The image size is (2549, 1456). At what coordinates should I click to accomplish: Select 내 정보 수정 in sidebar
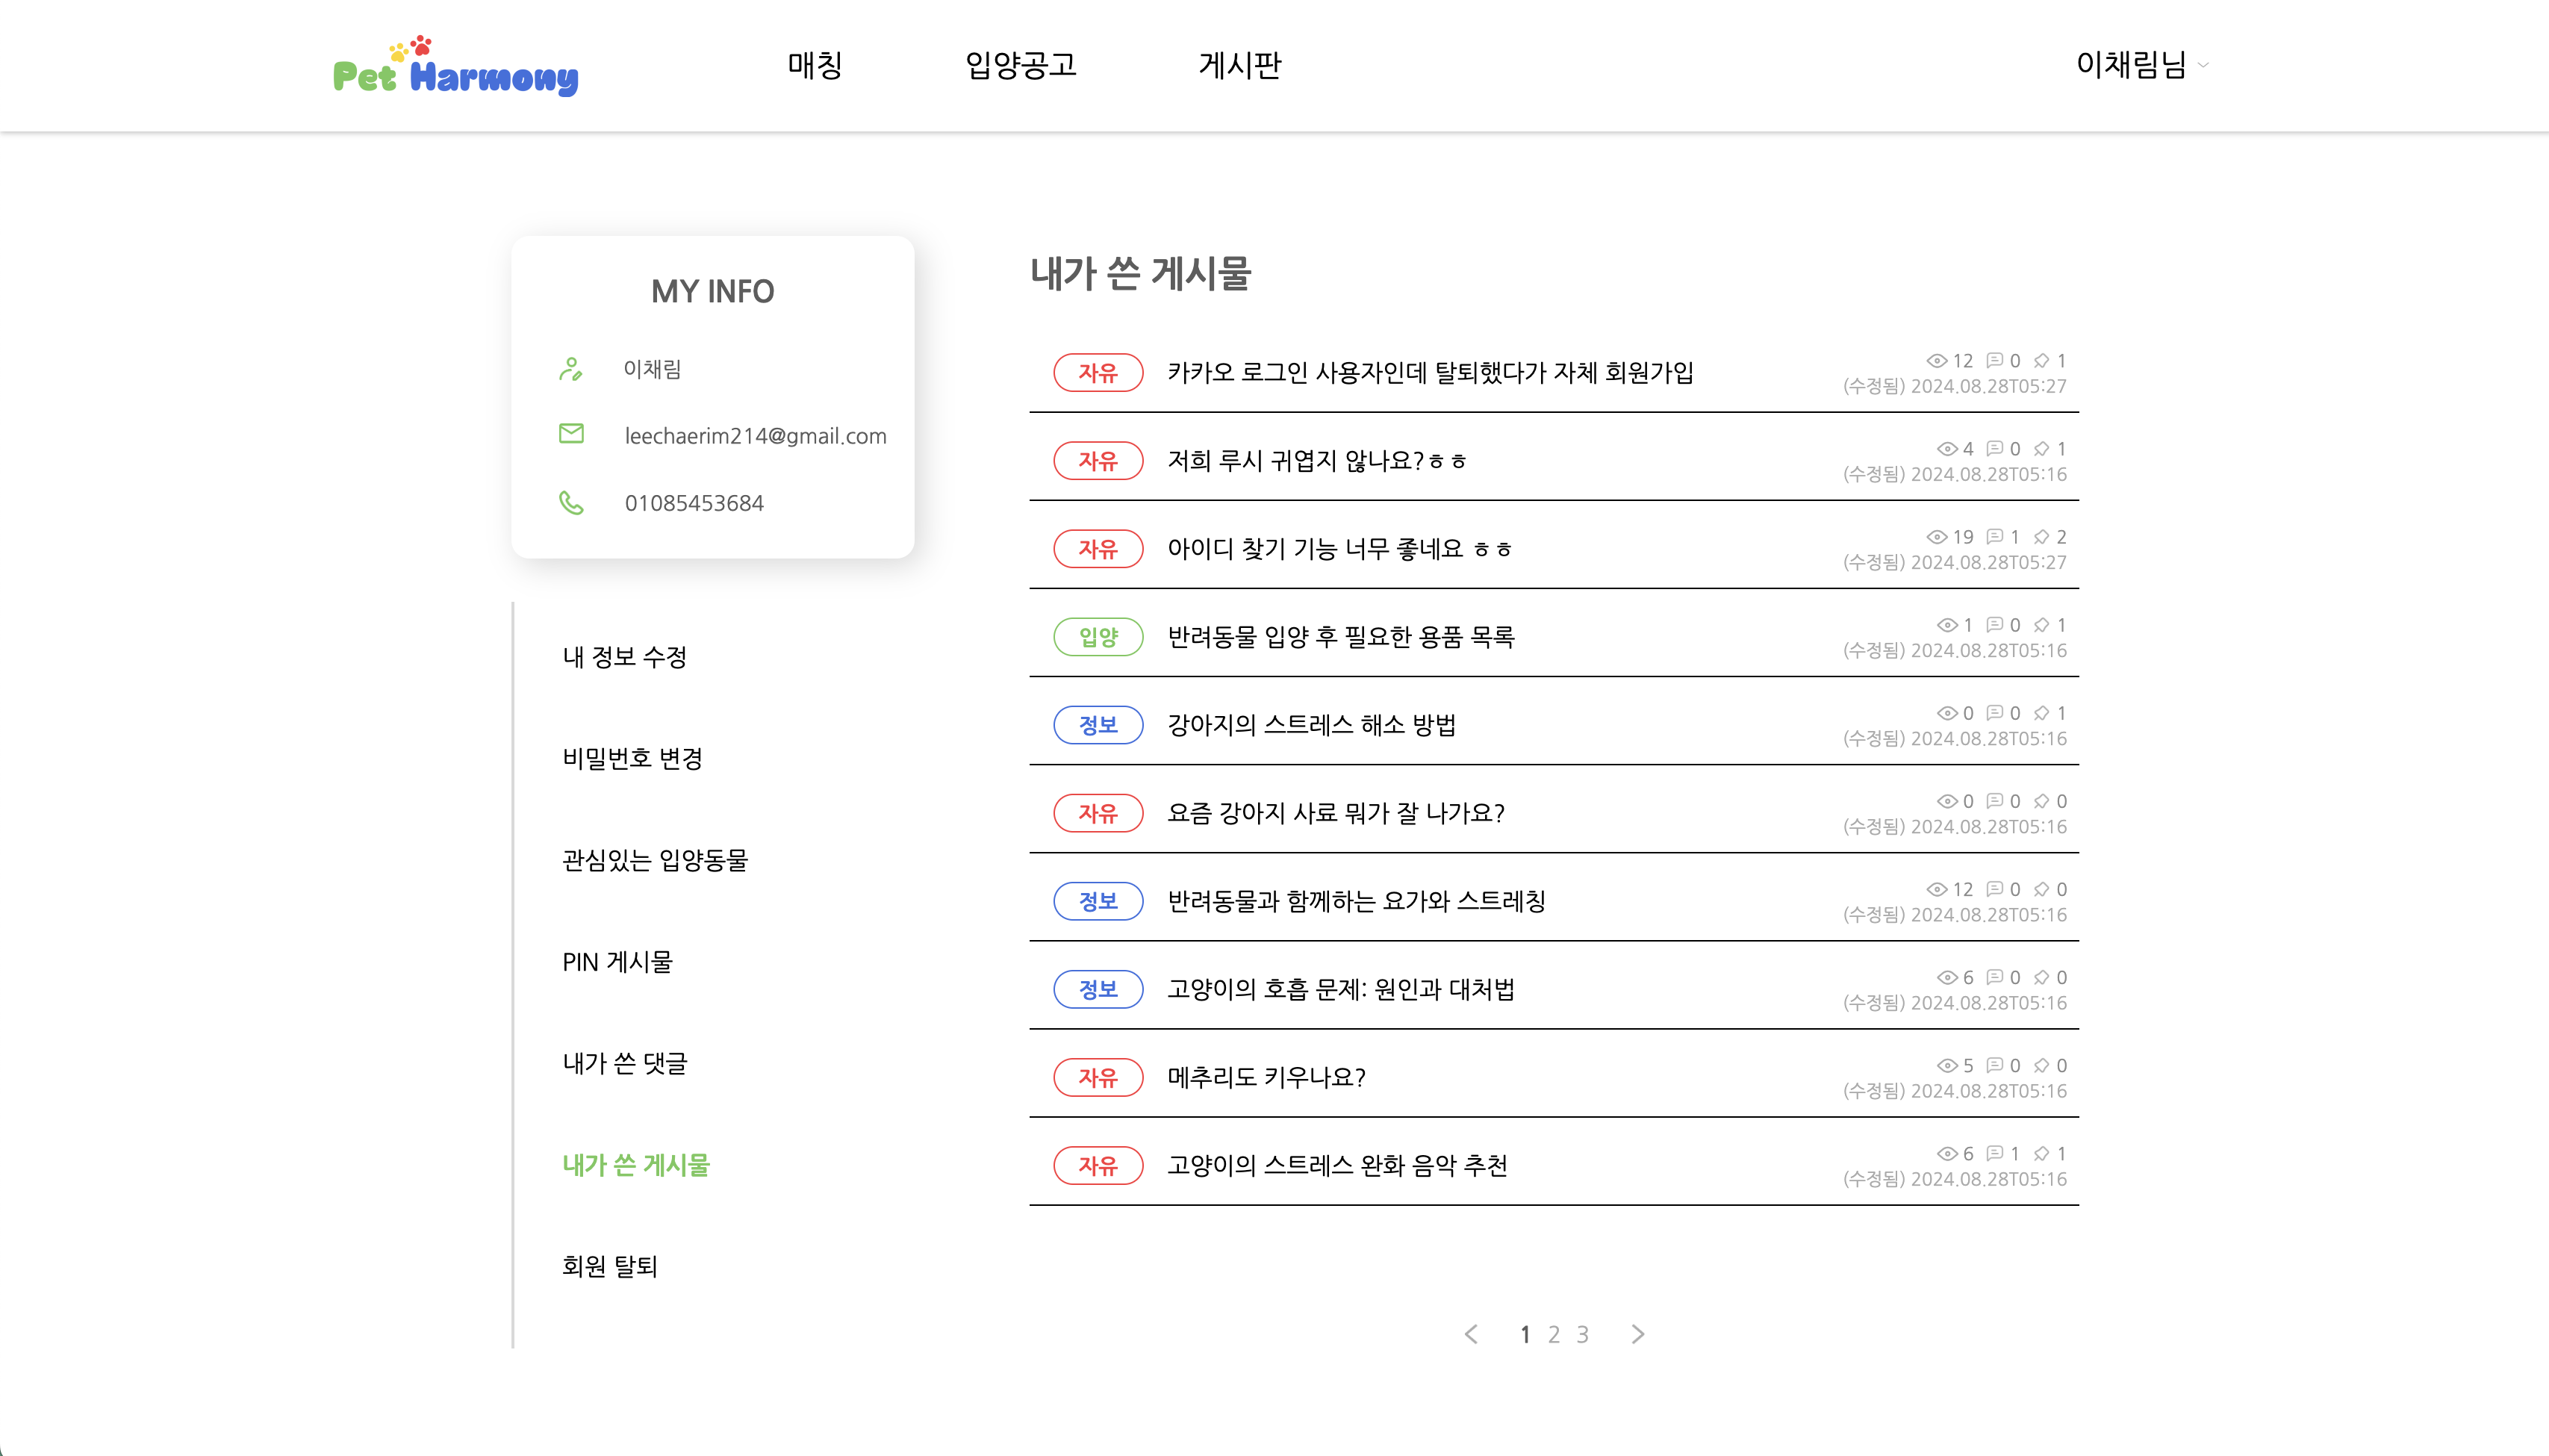click(x=624, y=657)
